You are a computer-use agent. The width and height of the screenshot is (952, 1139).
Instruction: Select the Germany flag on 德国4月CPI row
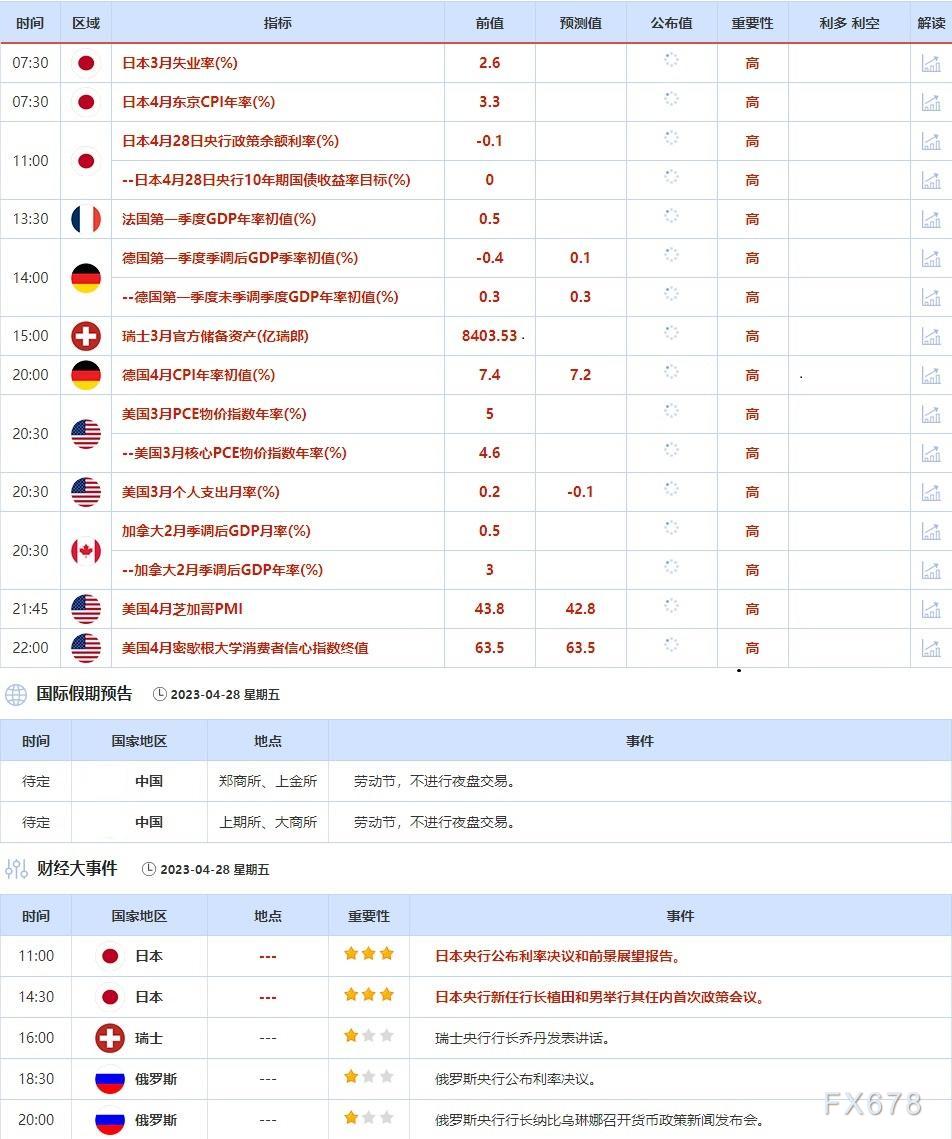[86, 375]
